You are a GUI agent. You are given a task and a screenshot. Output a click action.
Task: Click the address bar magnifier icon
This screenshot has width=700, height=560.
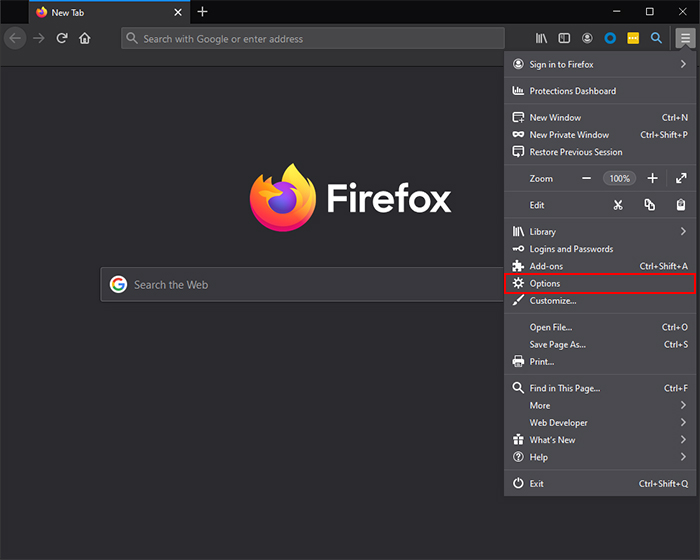click(x=132, y=38)
